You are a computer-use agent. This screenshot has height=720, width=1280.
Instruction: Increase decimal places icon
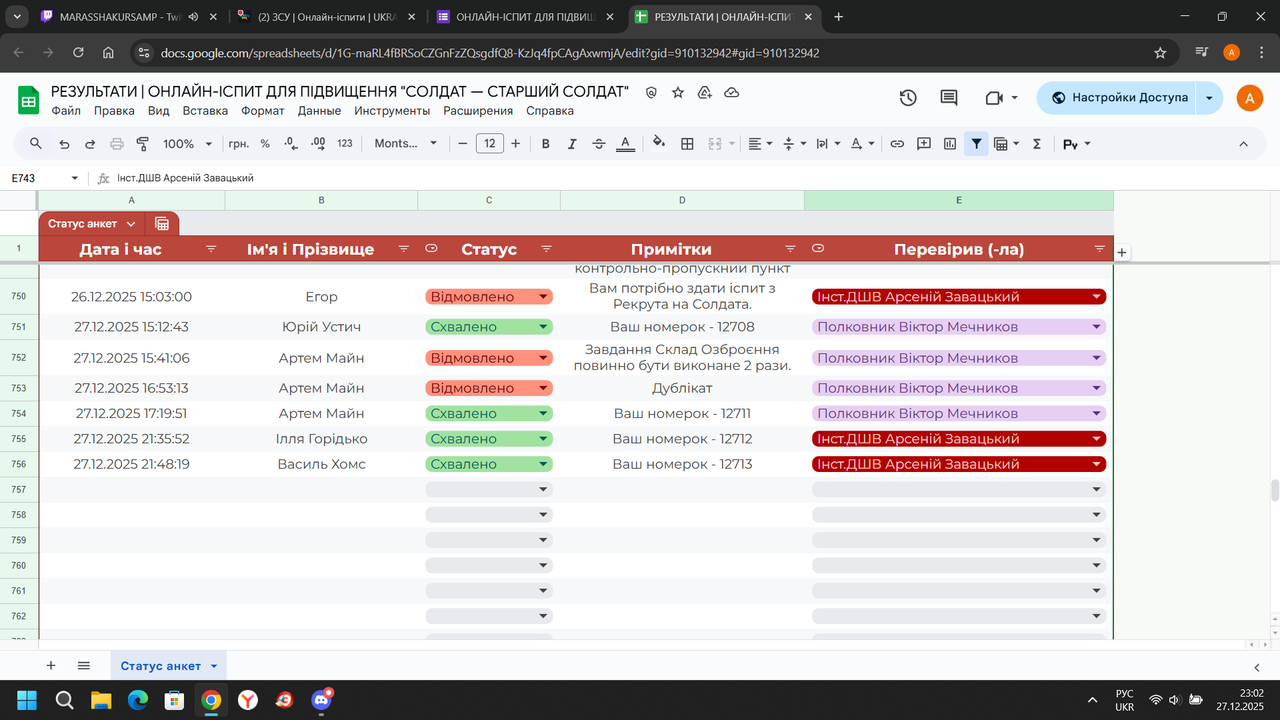coord(318,144)
